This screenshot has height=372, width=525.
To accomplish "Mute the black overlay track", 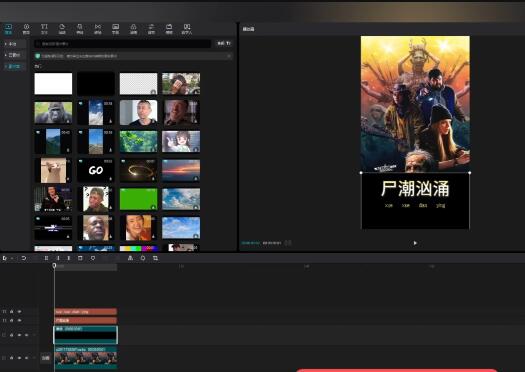I will (x=27, y=335).
